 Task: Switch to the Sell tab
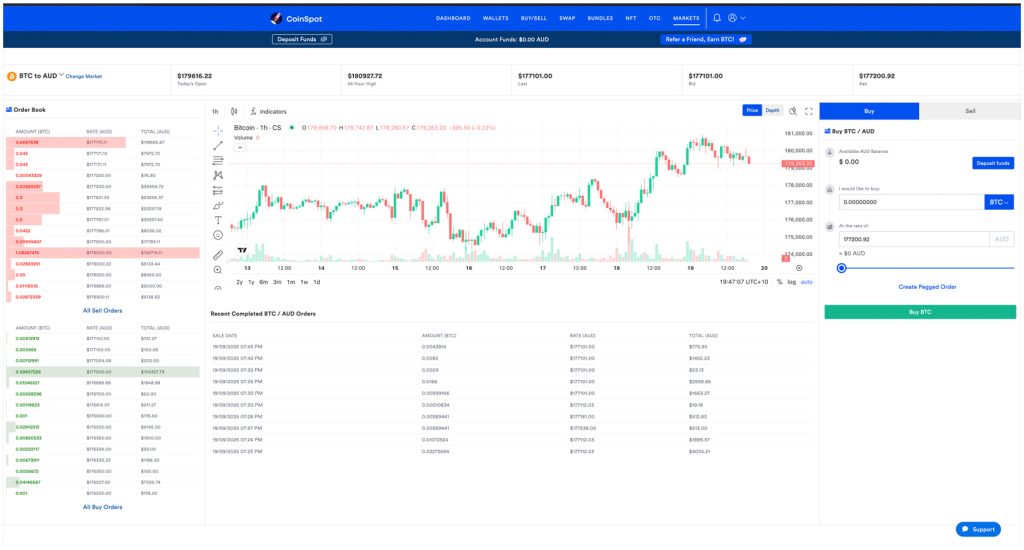click(970, 111)
